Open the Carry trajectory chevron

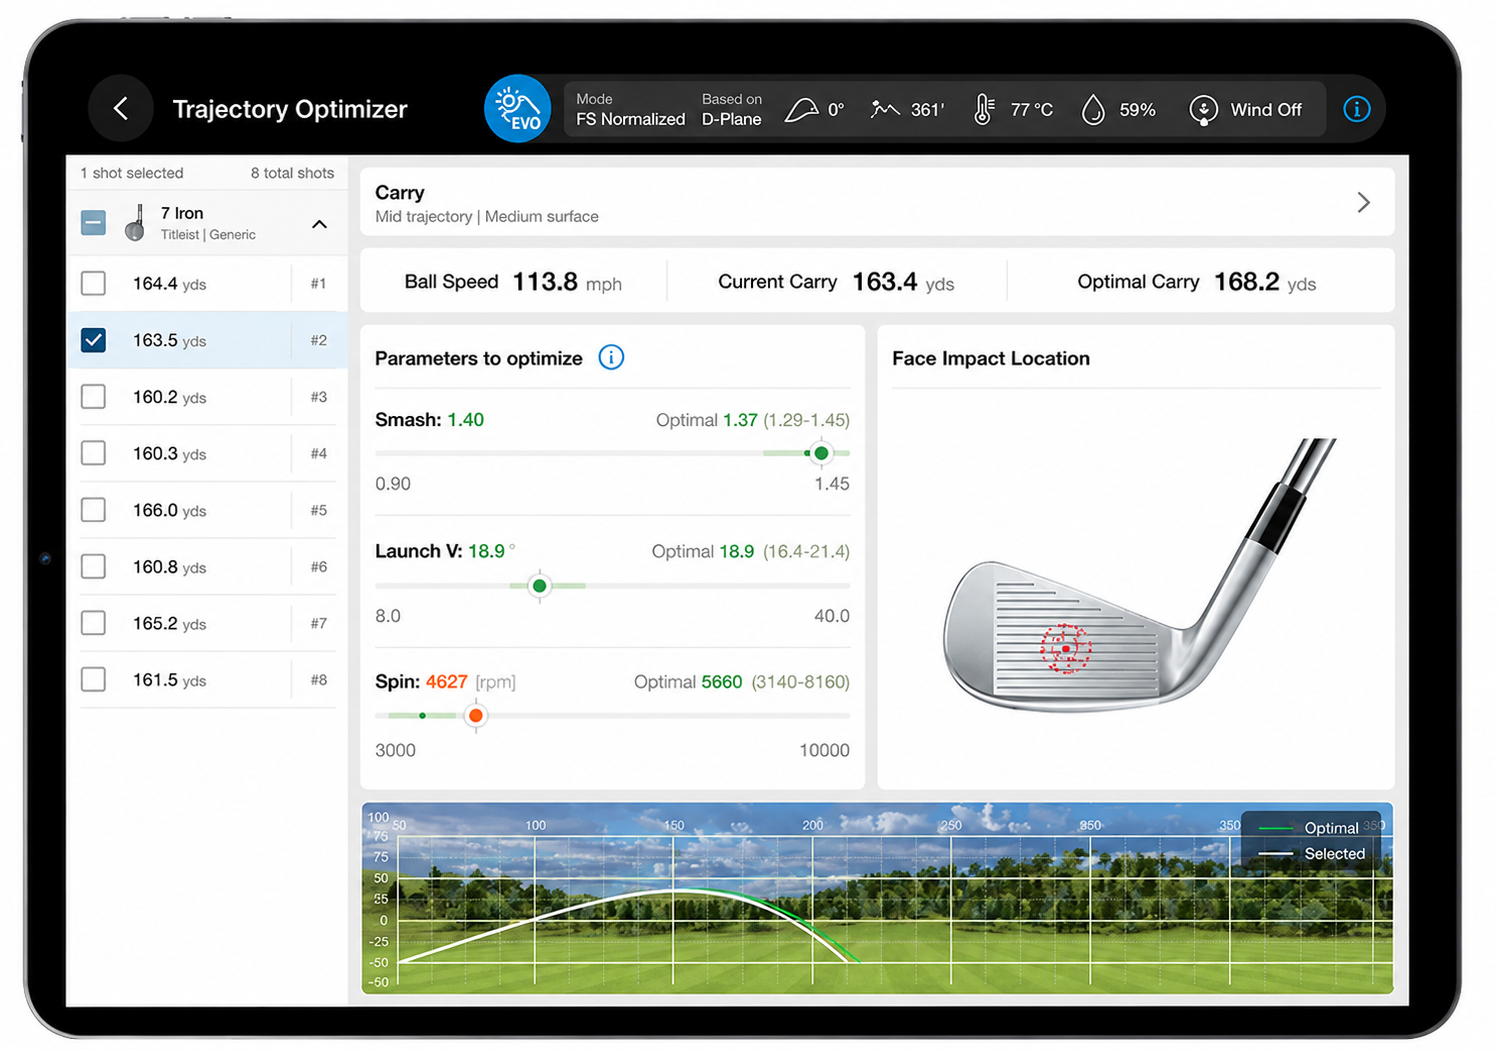[1363, 202]
